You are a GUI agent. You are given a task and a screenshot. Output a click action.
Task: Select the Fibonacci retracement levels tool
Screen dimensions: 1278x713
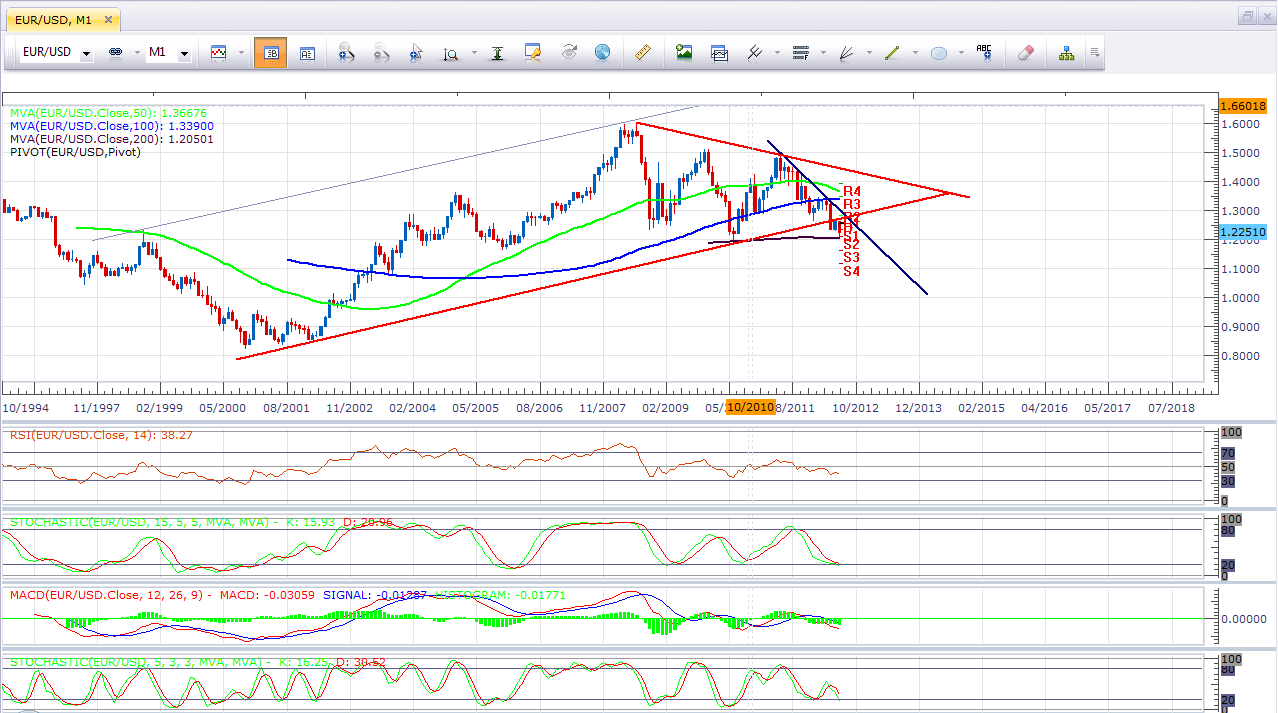800,53
